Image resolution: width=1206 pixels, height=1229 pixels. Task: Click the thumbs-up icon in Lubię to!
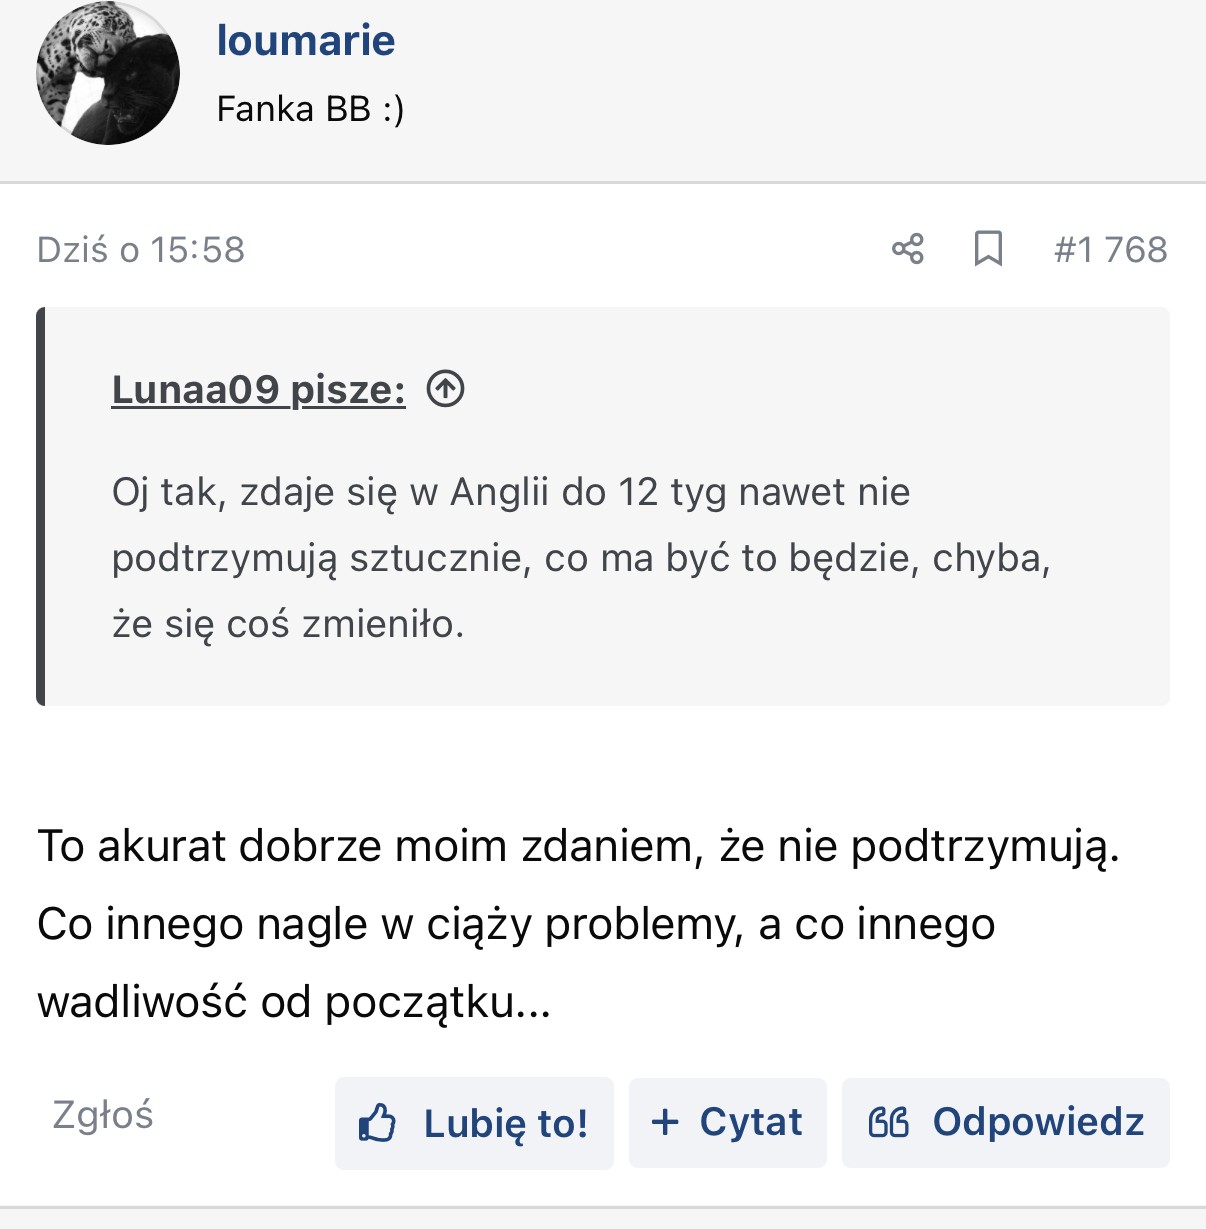point(377,1123)
